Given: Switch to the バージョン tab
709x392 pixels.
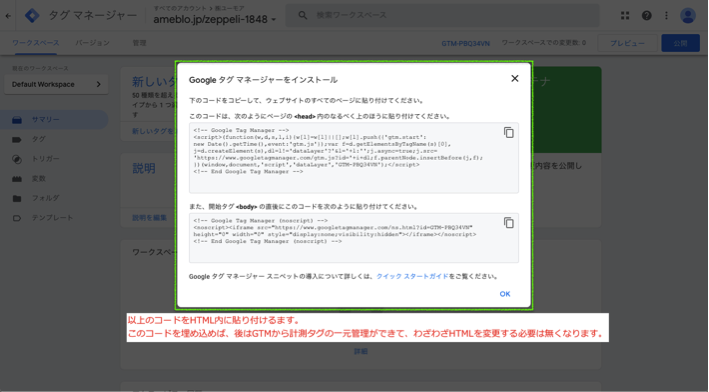Looking at the screenshot, I should coord(92,43).
